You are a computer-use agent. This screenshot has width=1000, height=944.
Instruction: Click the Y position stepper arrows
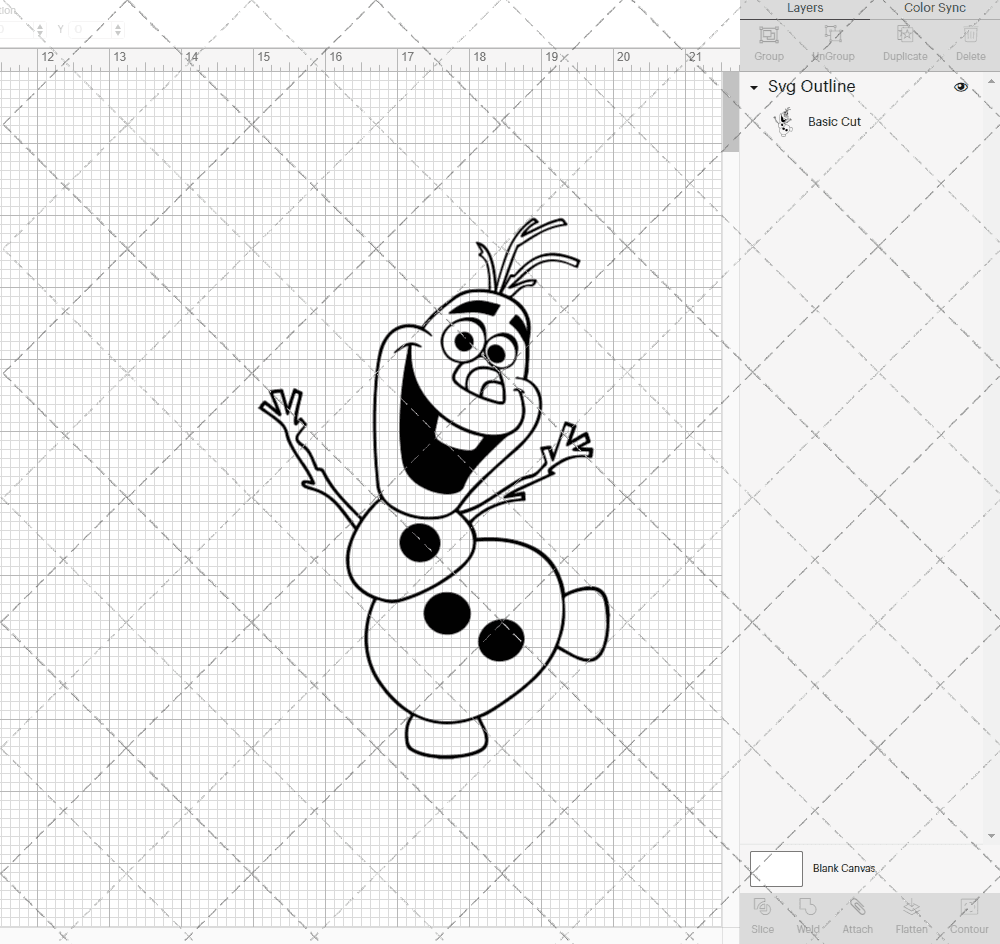(118, 29)
